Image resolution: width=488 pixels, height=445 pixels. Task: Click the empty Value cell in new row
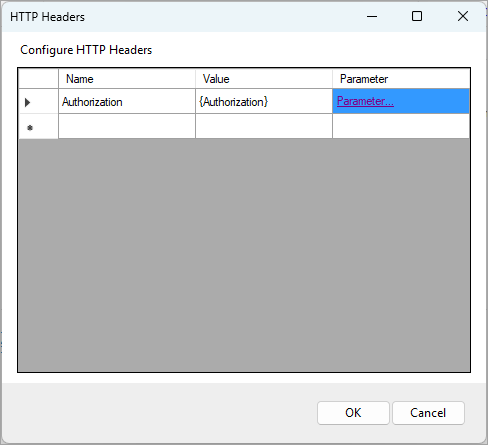point(264,126)
